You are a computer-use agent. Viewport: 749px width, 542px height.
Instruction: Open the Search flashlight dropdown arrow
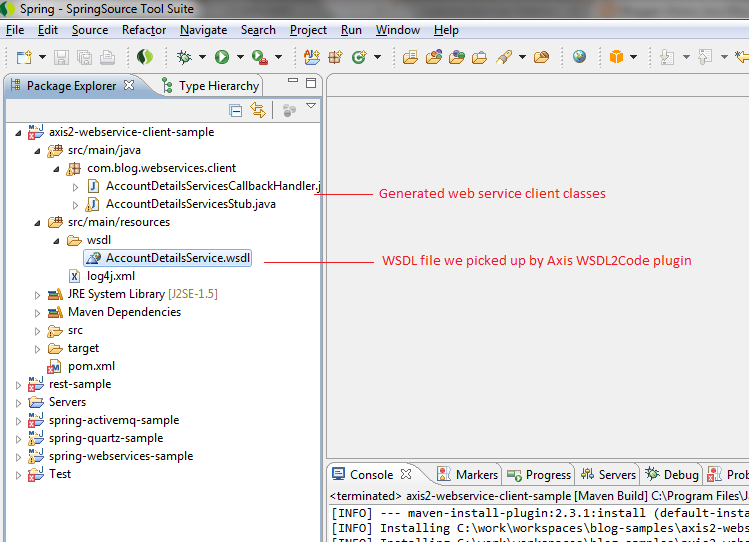523,57
